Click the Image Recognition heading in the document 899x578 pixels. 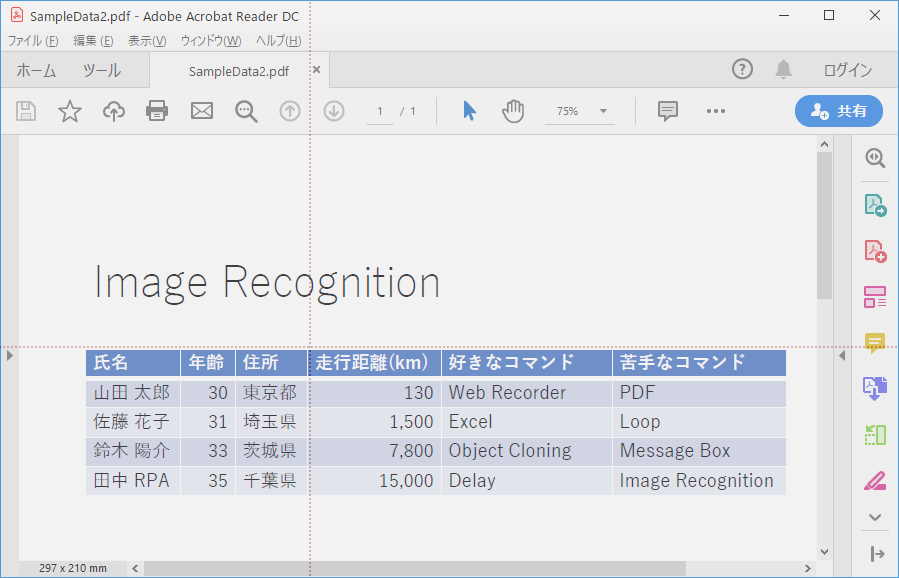click(x=267, y=283)
